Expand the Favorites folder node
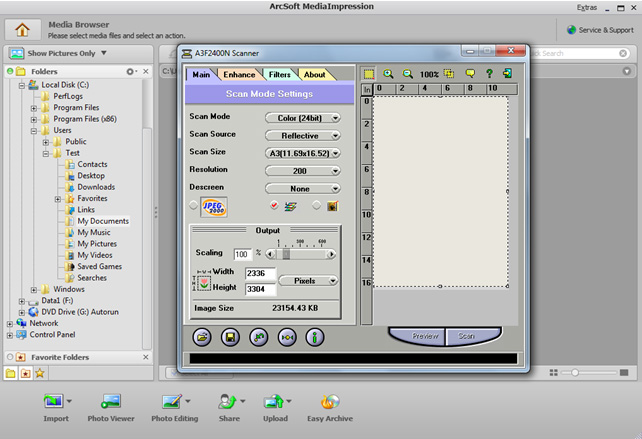This screenshot has width=642, height=439. click(x=58, y=199)
